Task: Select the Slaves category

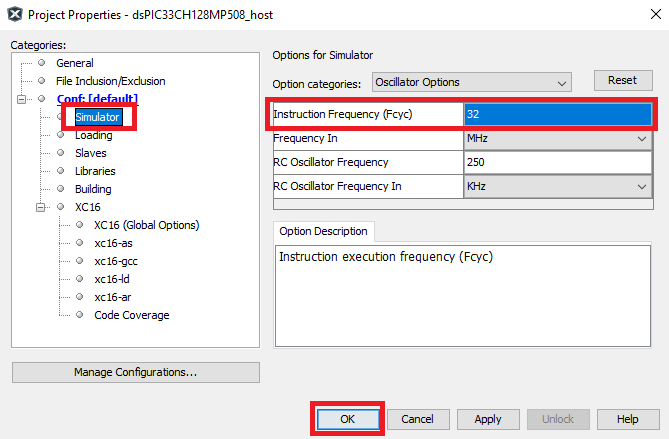Action: click(x=90, y=153)
